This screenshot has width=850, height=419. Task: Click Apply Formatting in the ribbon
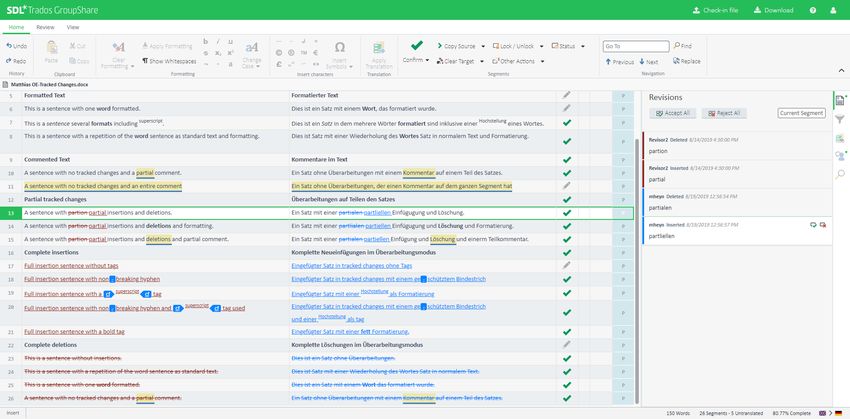(167, 46)
